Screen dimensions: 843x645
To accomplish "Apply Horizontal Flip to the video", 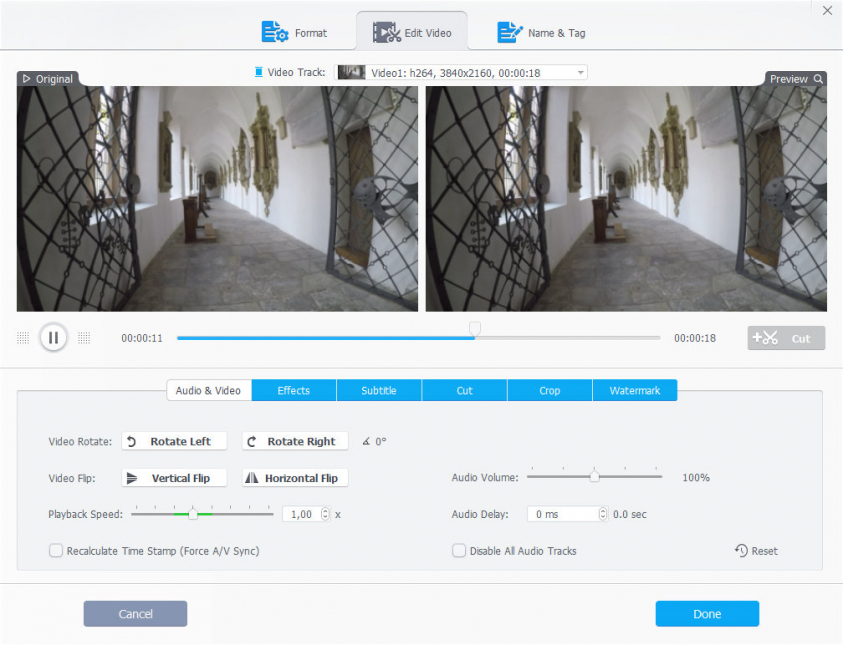I will pyautogui.click(x=295, y=478).
